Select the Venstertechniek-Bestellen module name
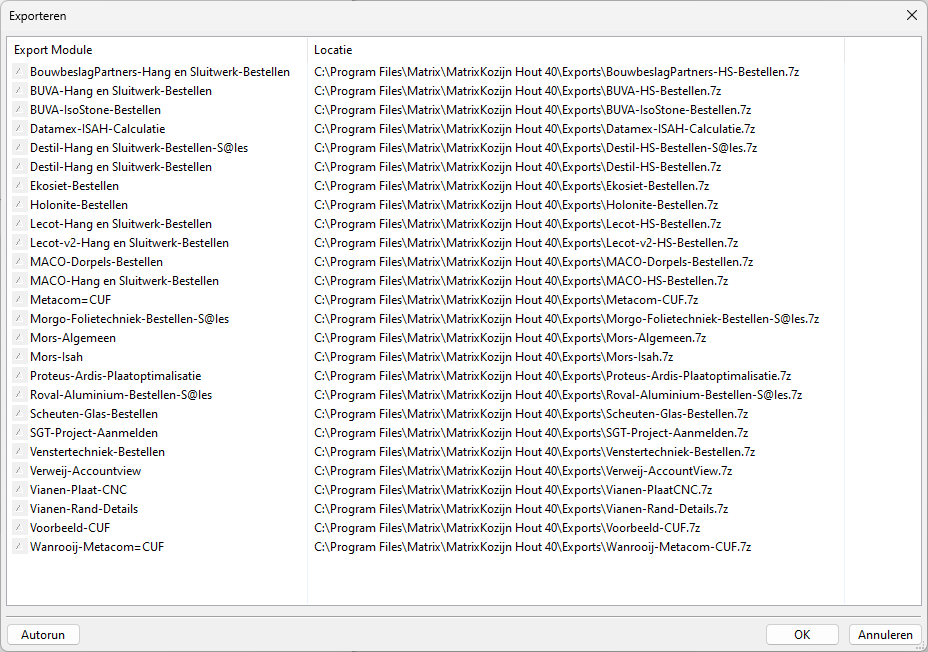This screenshot has height=652, width=928. coord(97,451)
